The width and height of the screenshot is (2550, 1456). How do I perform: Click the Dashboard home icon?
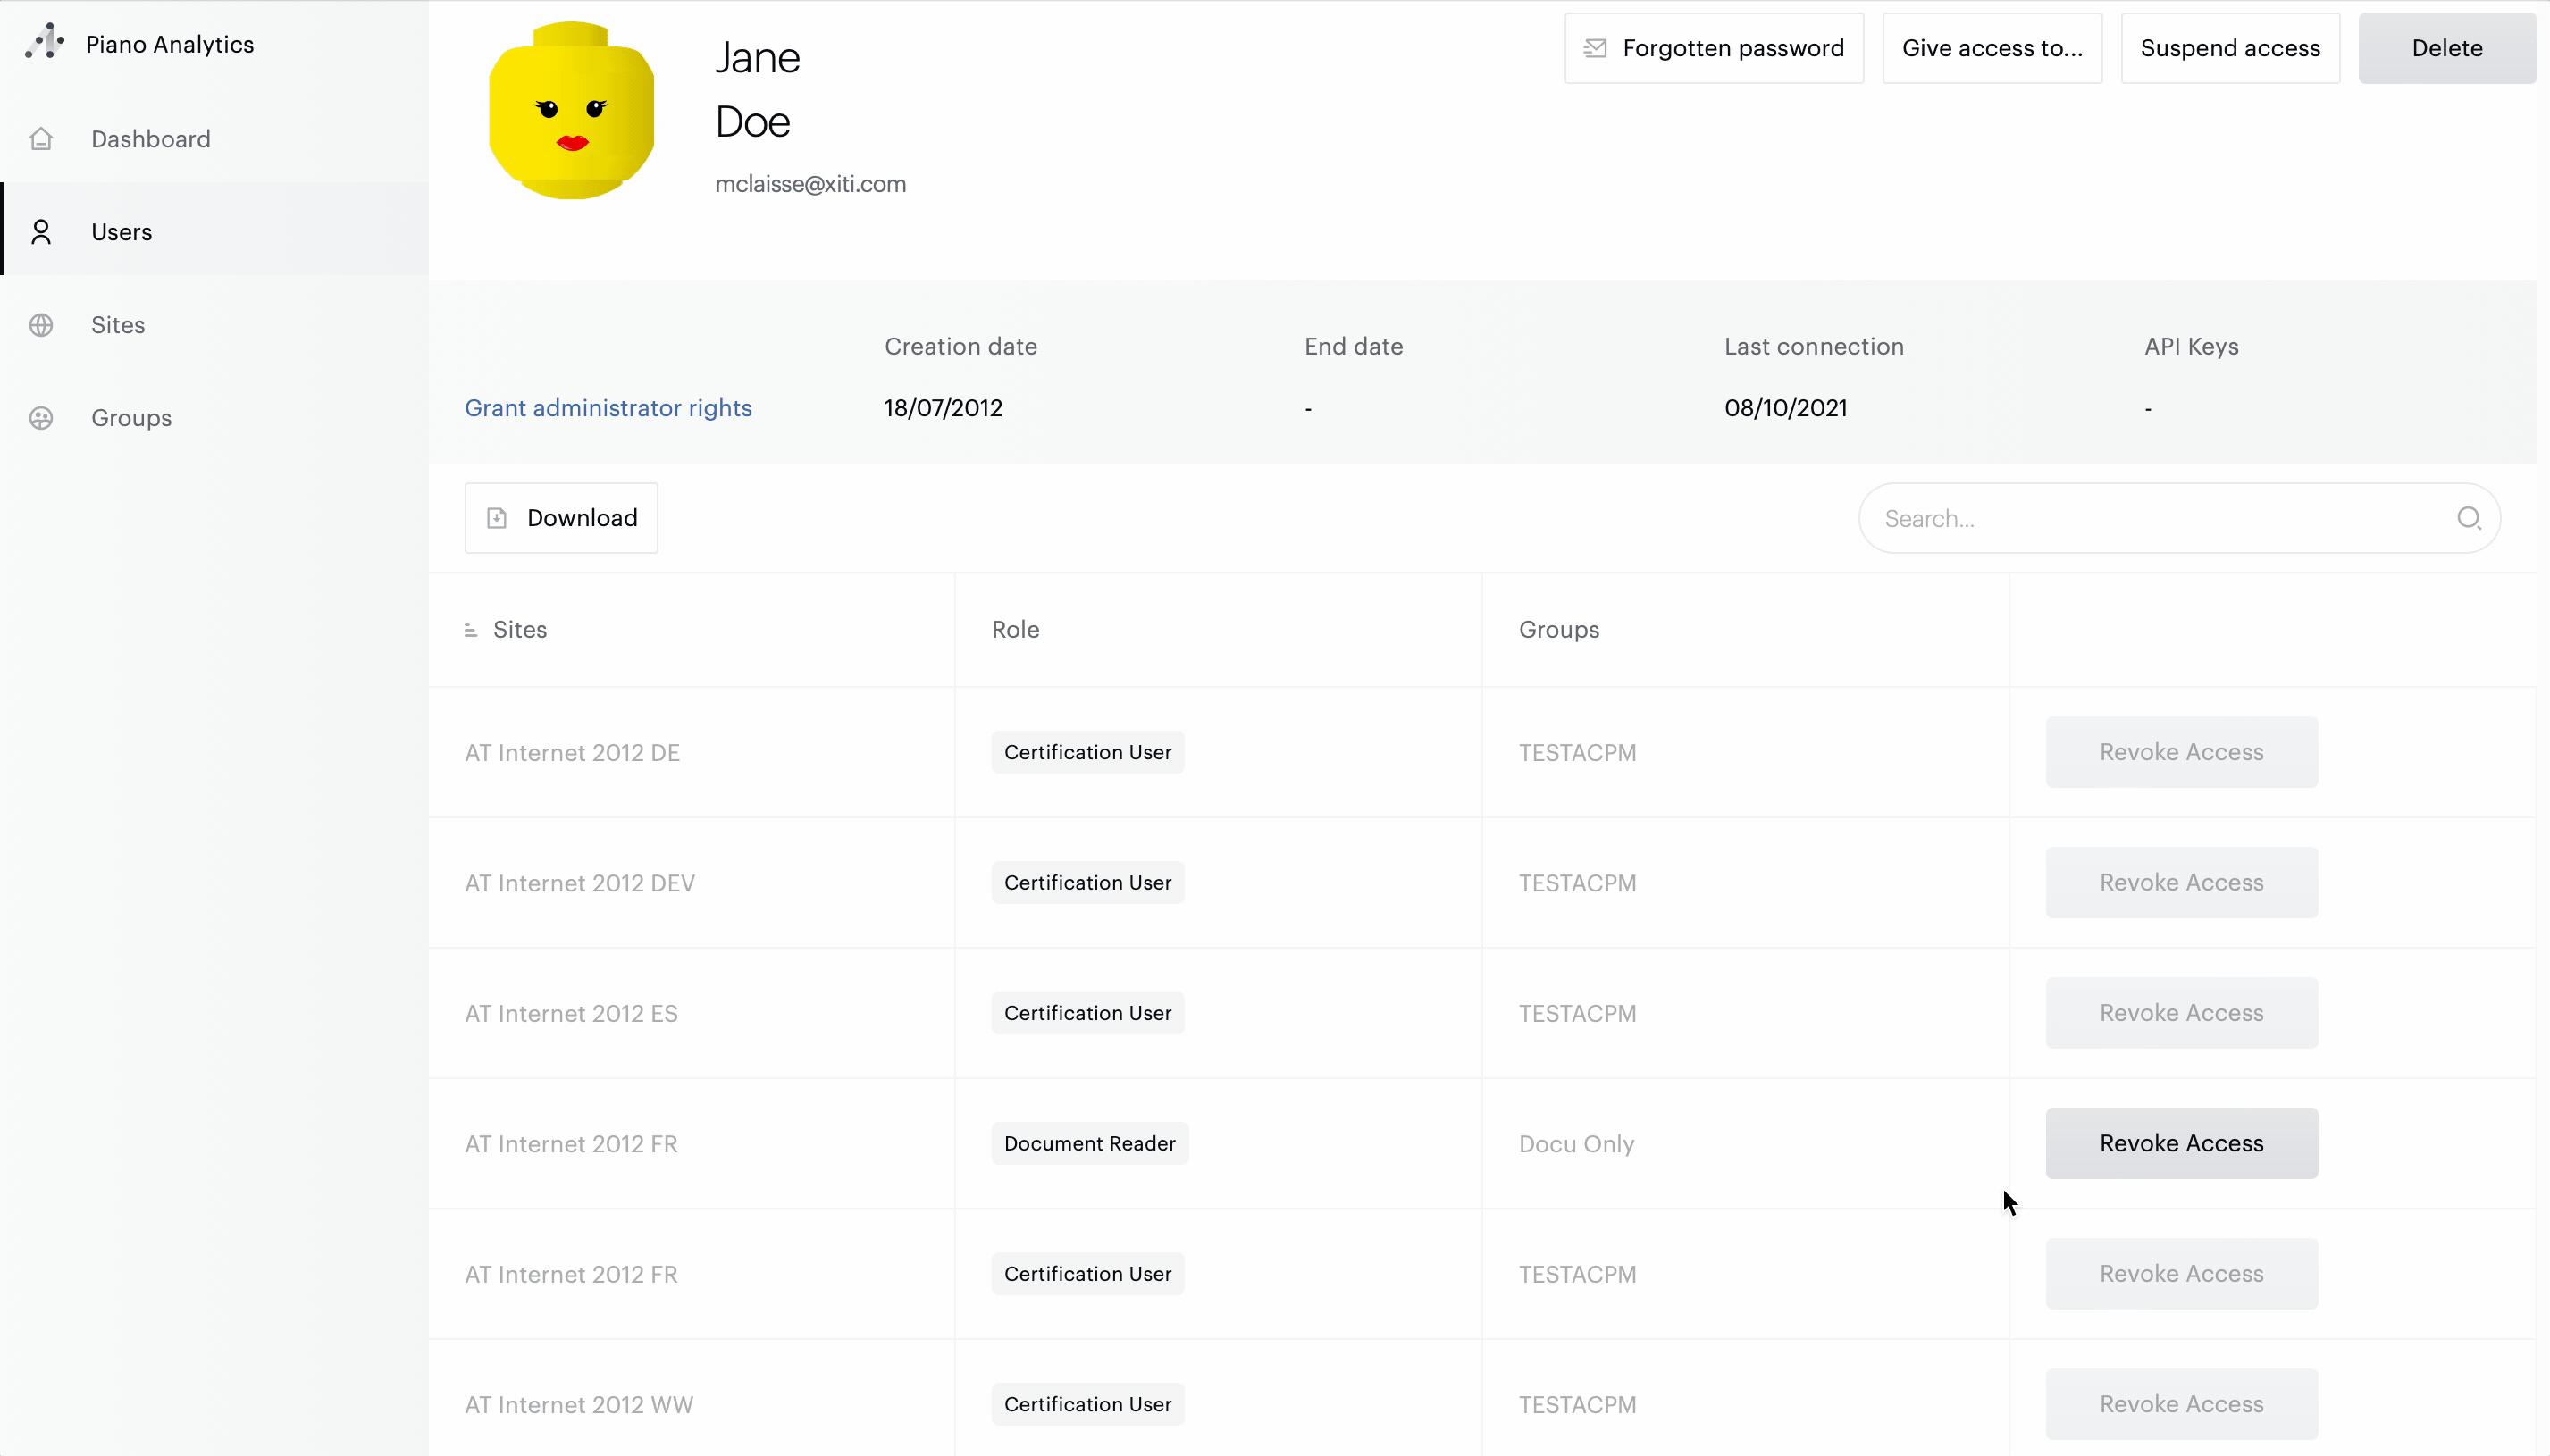(x=41, y=139)
